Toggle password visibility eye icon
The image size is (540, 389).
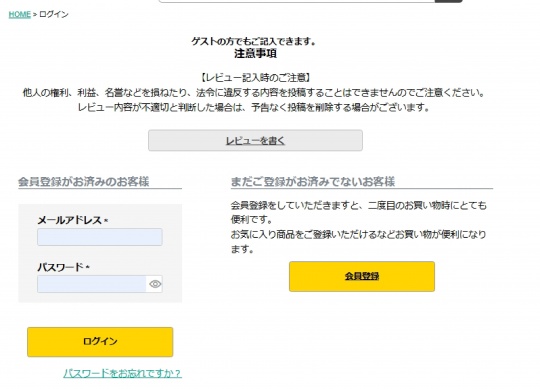(155, 284)
